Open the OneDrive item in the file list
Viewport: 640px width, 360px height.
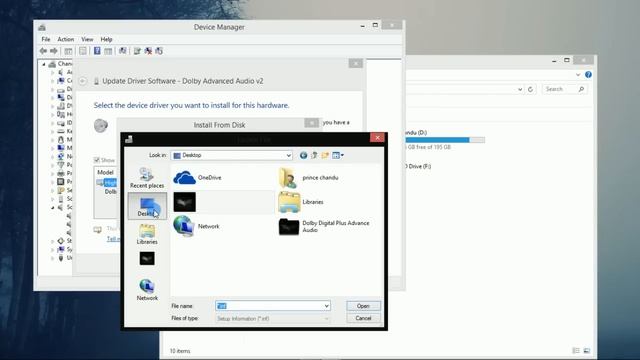pyautogui.click(x=198, y=178)
